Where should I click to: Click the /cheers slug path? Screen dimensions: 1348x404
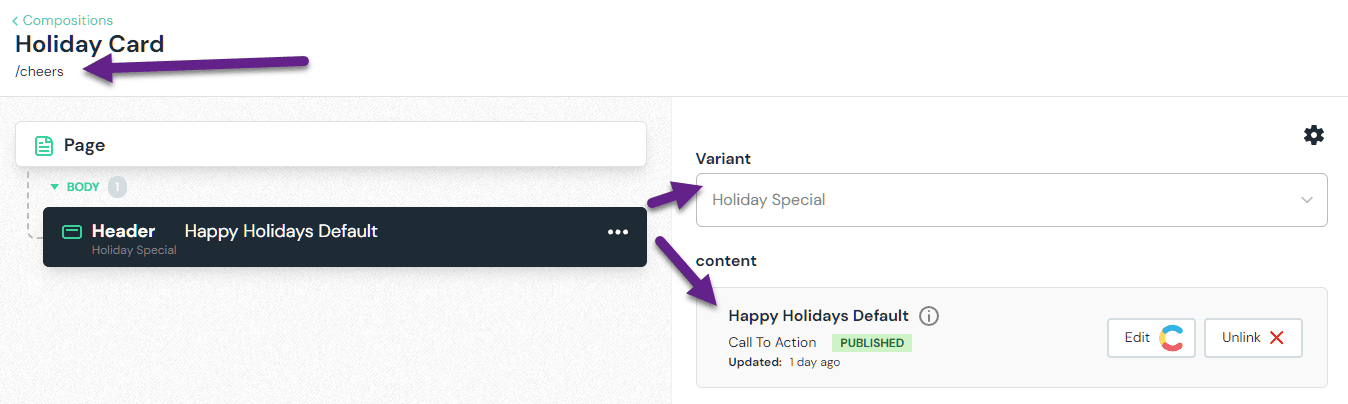point(40,72)
